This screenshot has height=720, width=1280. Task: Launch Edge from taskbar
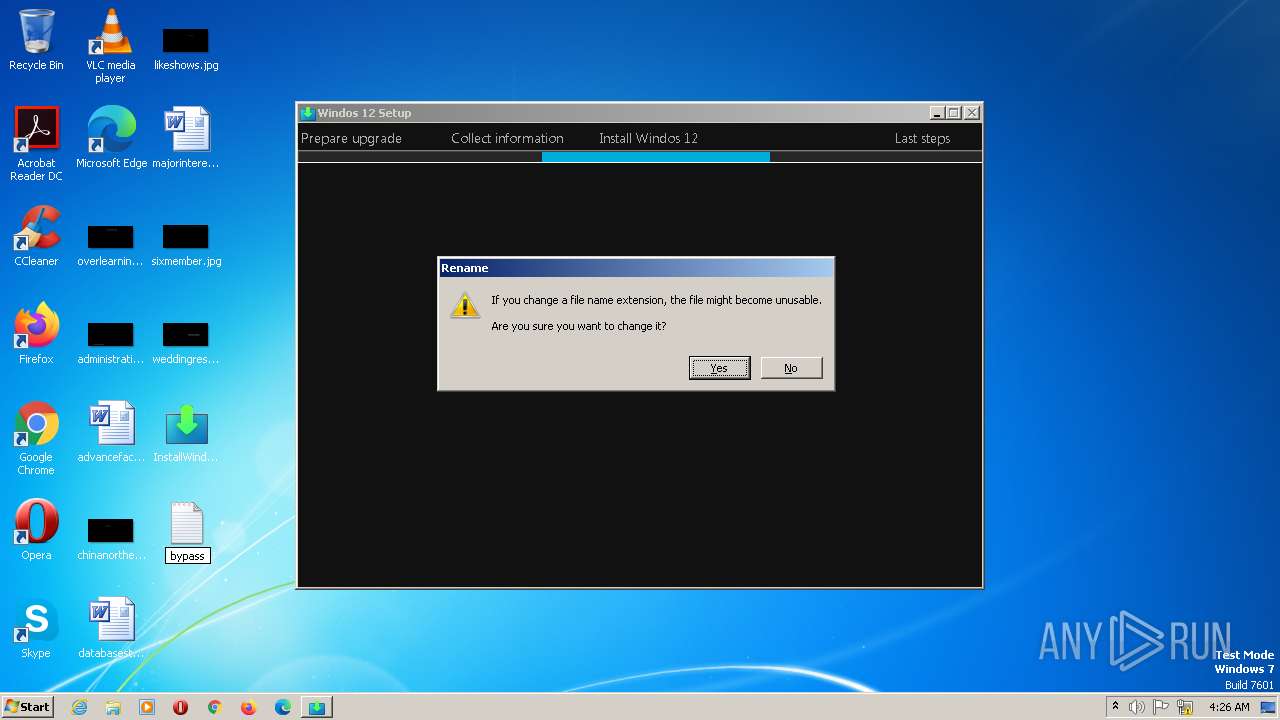tap(282, 707)
